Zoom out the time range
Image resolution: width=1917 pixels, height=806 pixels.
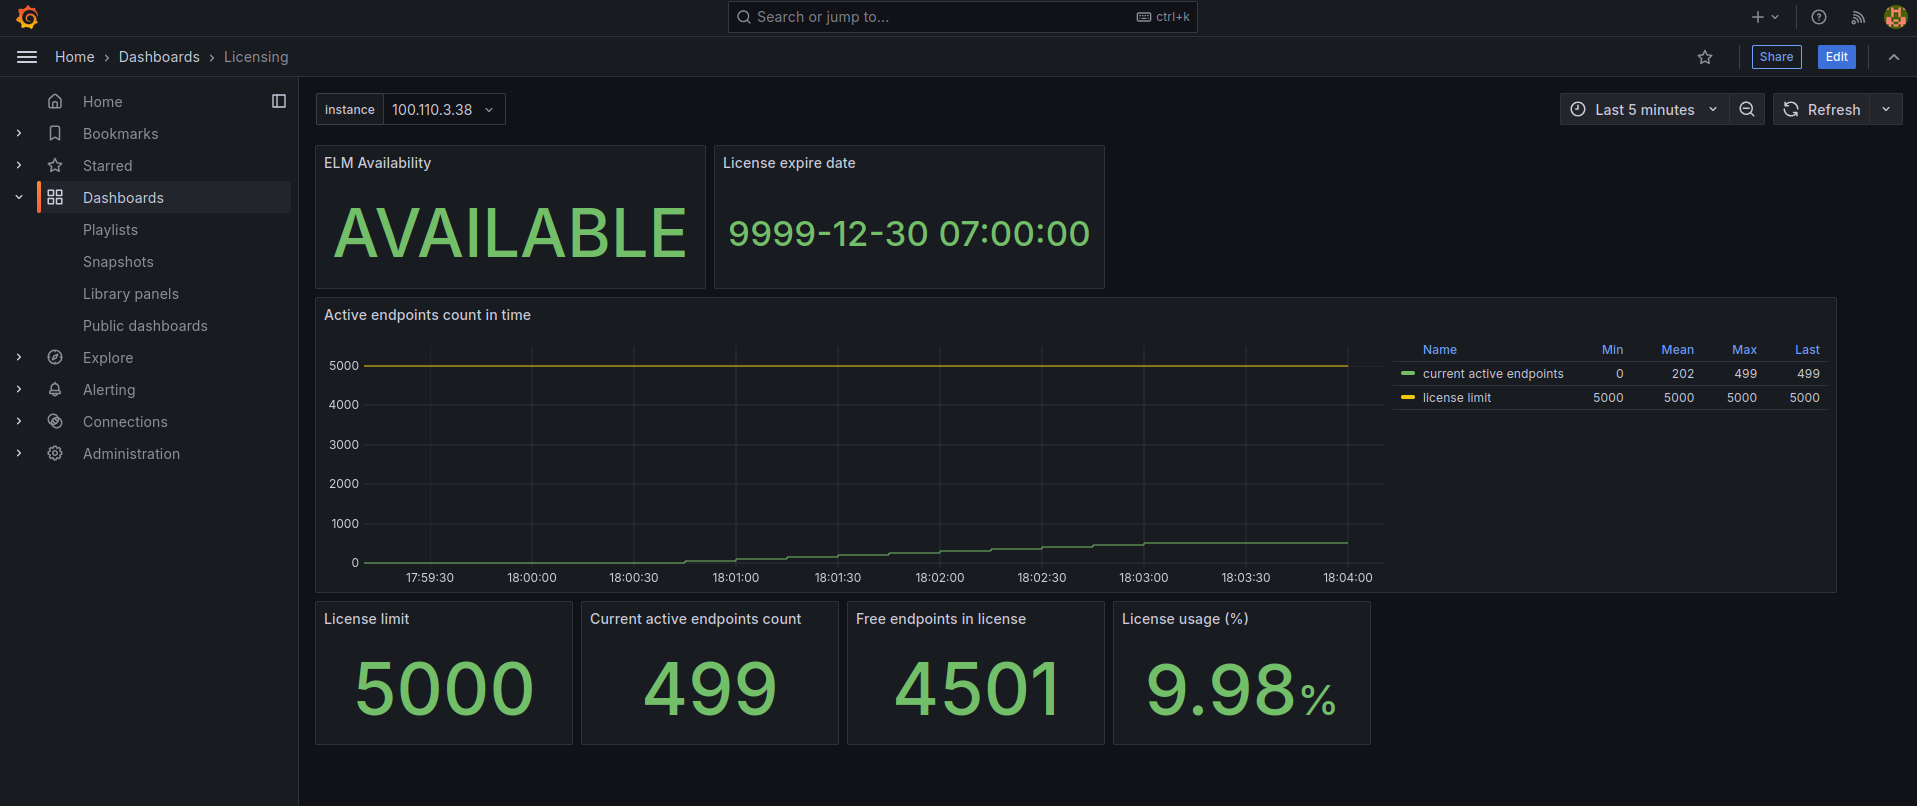pyautogui.click(x=1747, y=109)
